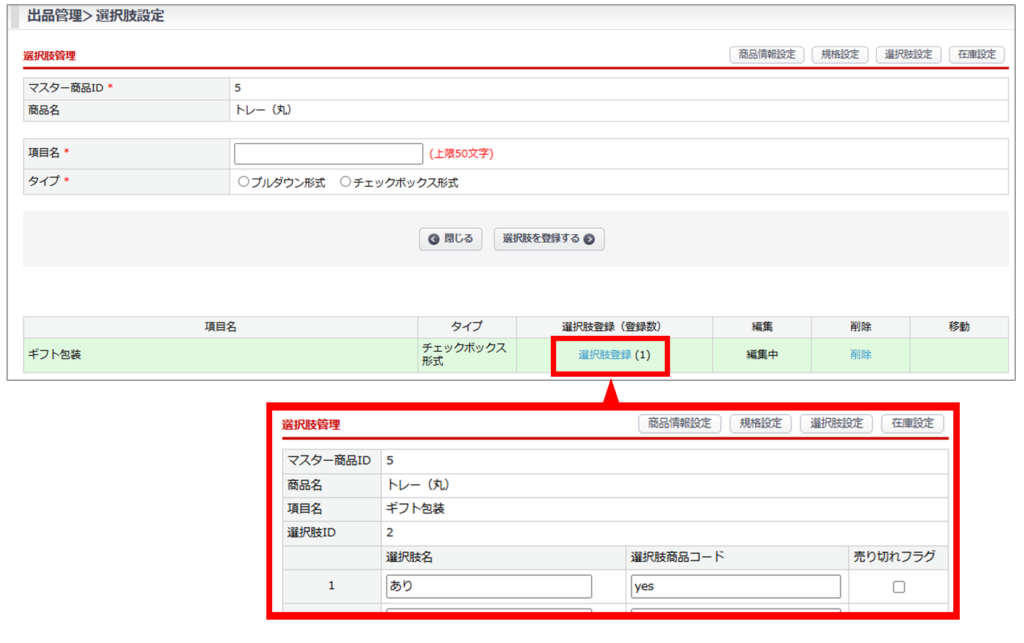Viewport: 1024px width, 643px height.
Task: Click the 閉じる button with left-arrow icon
Action: pos(451,239)
